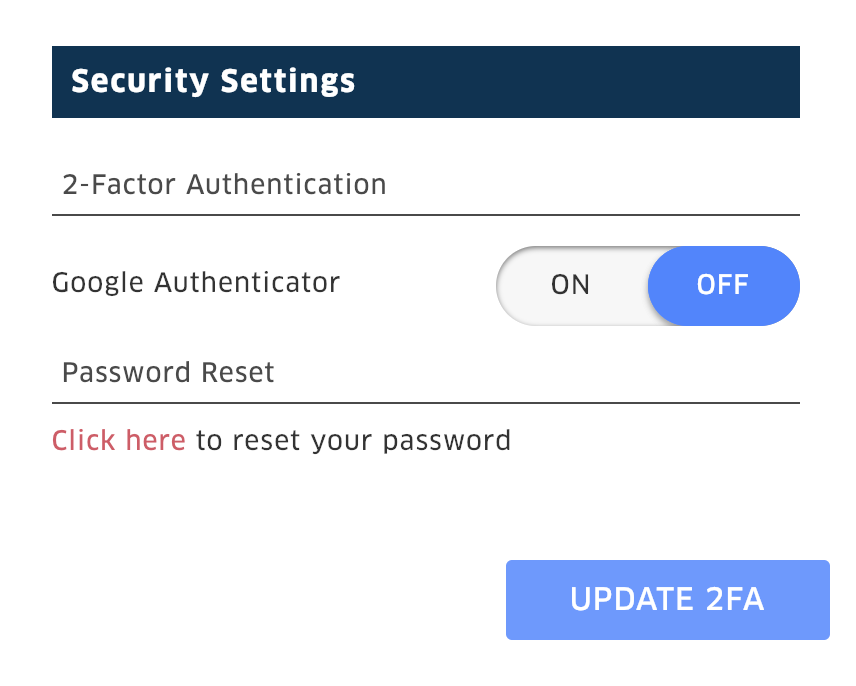
Task: Select the blue OFF toggle option
Action: [x=723, y=285]
